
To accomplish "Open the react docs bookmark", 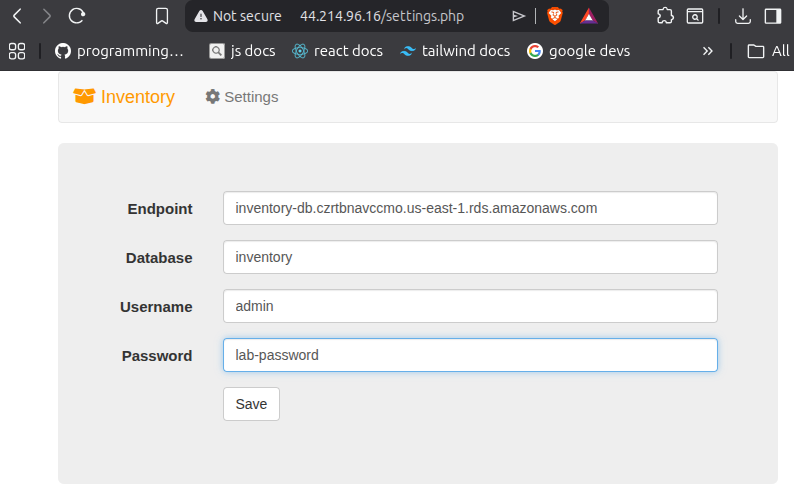I will pos(337,51).
